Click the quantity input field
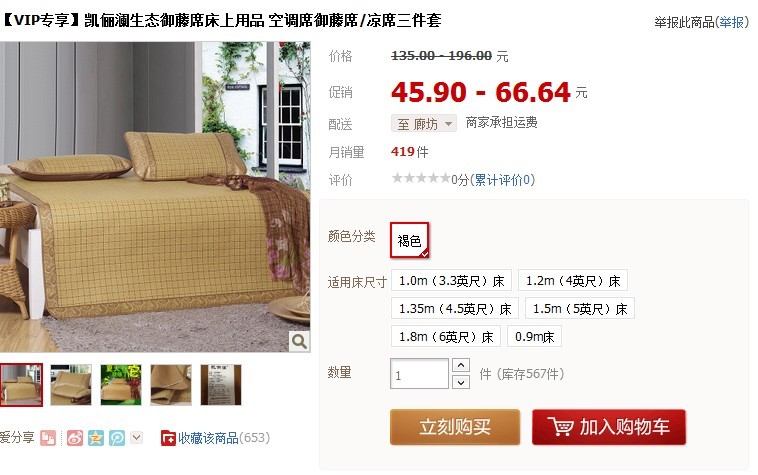The image size is (758, 475). [419, 374]
